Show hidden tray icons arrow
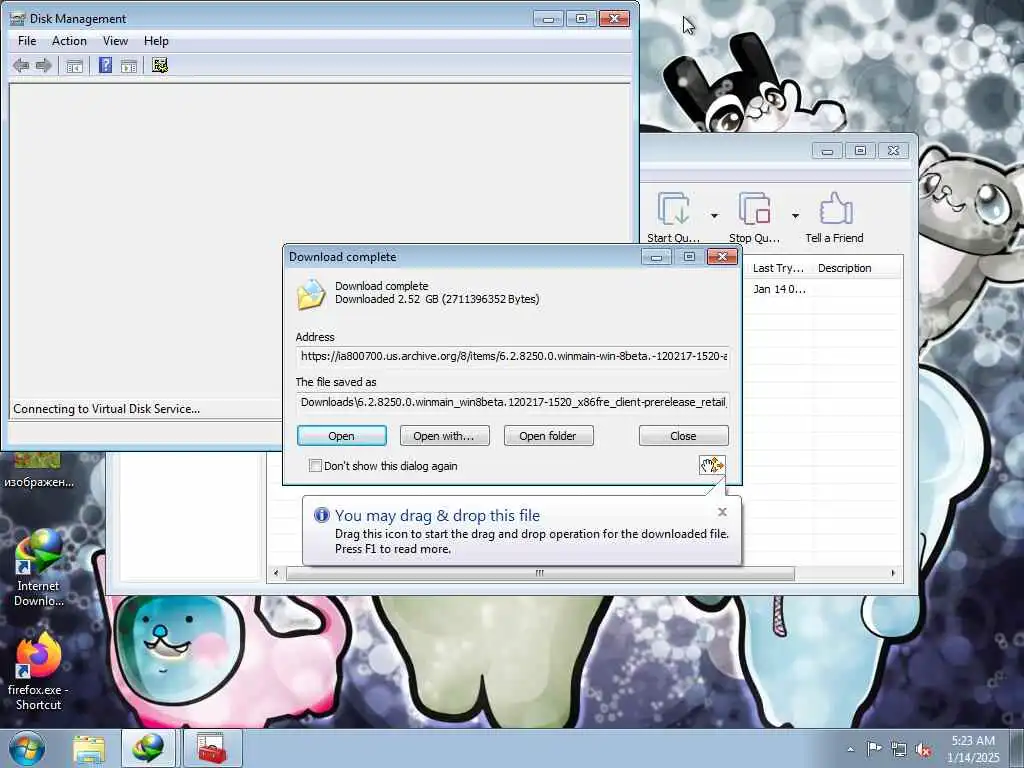The height and width of the screenshot is (768, 1024). (850, 750)
